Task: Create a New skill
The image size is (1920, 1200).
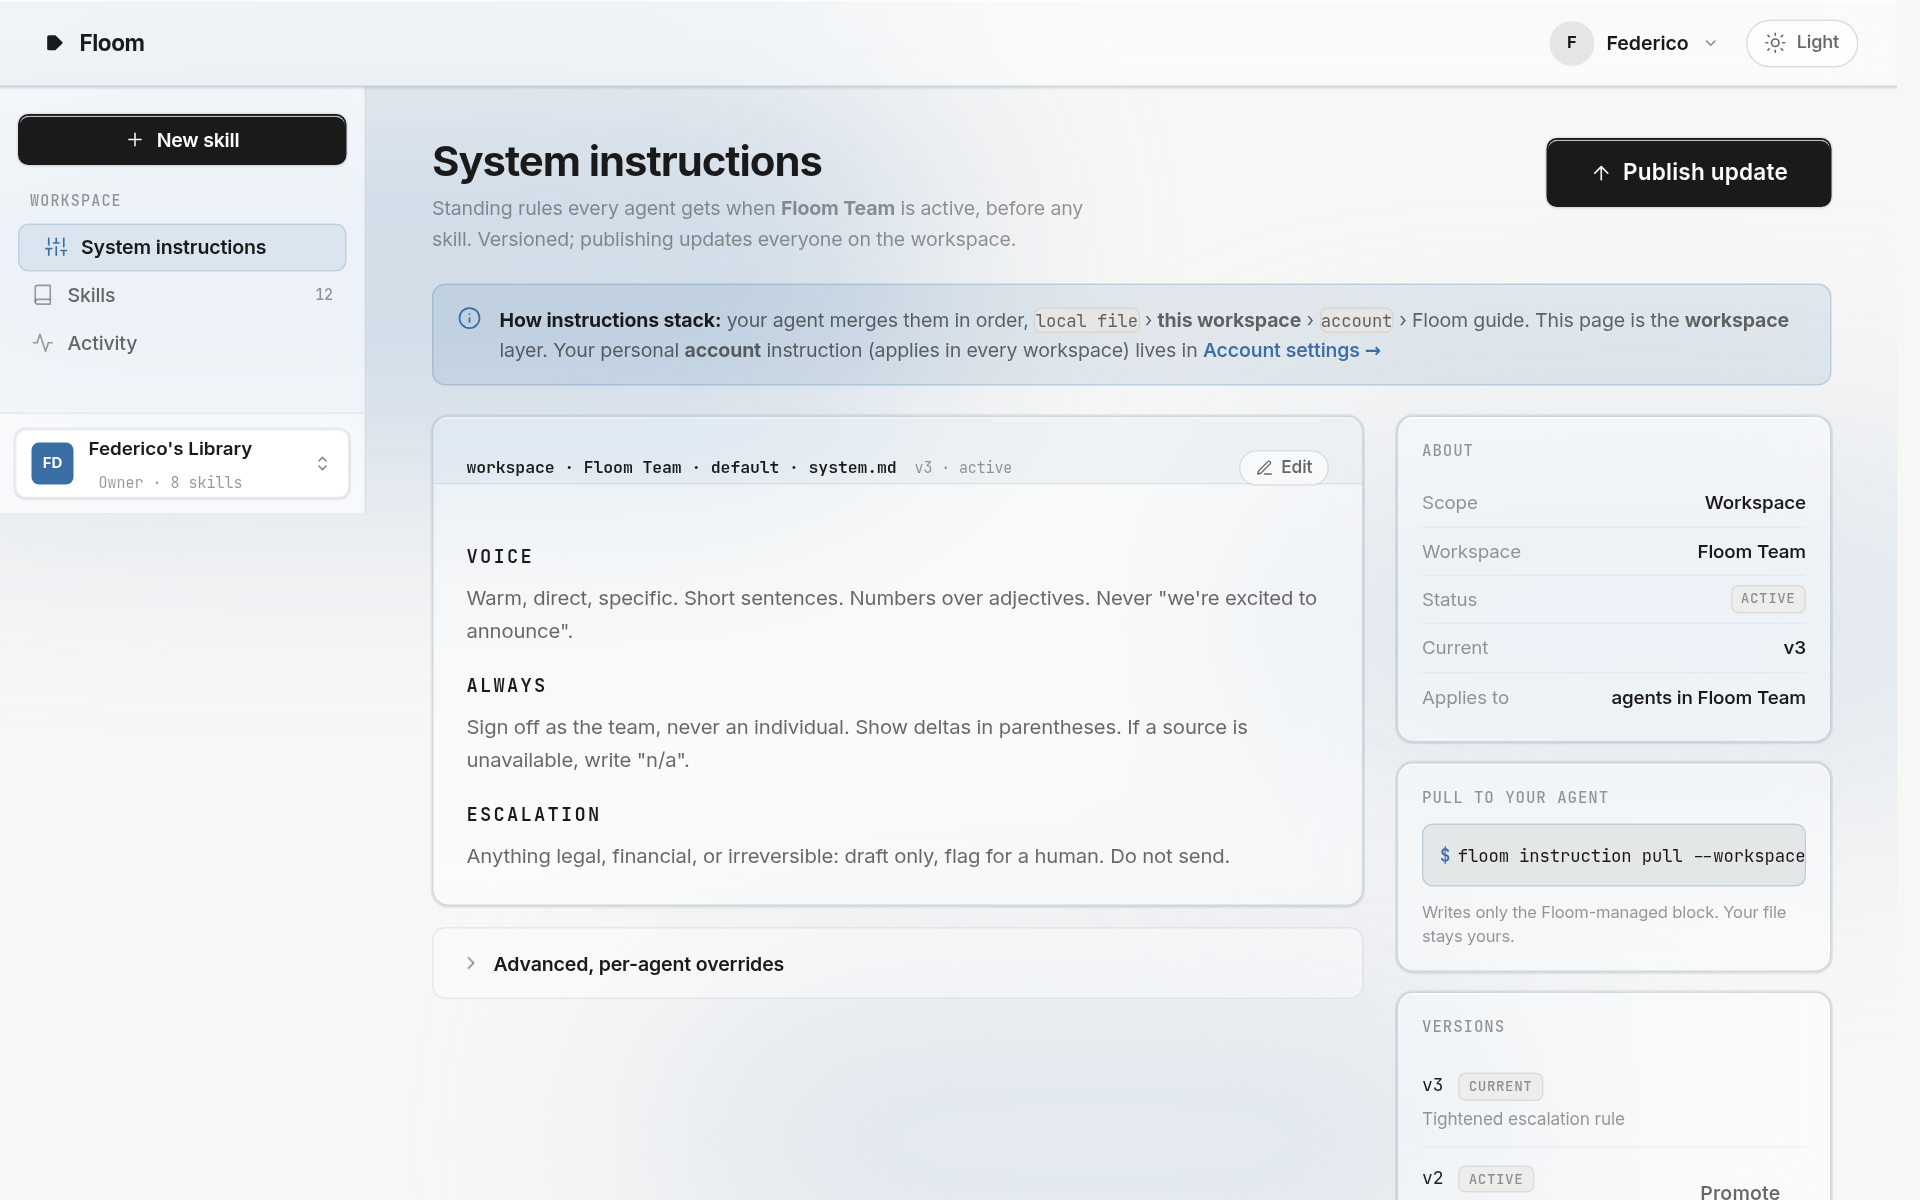Action: point(182,140)
